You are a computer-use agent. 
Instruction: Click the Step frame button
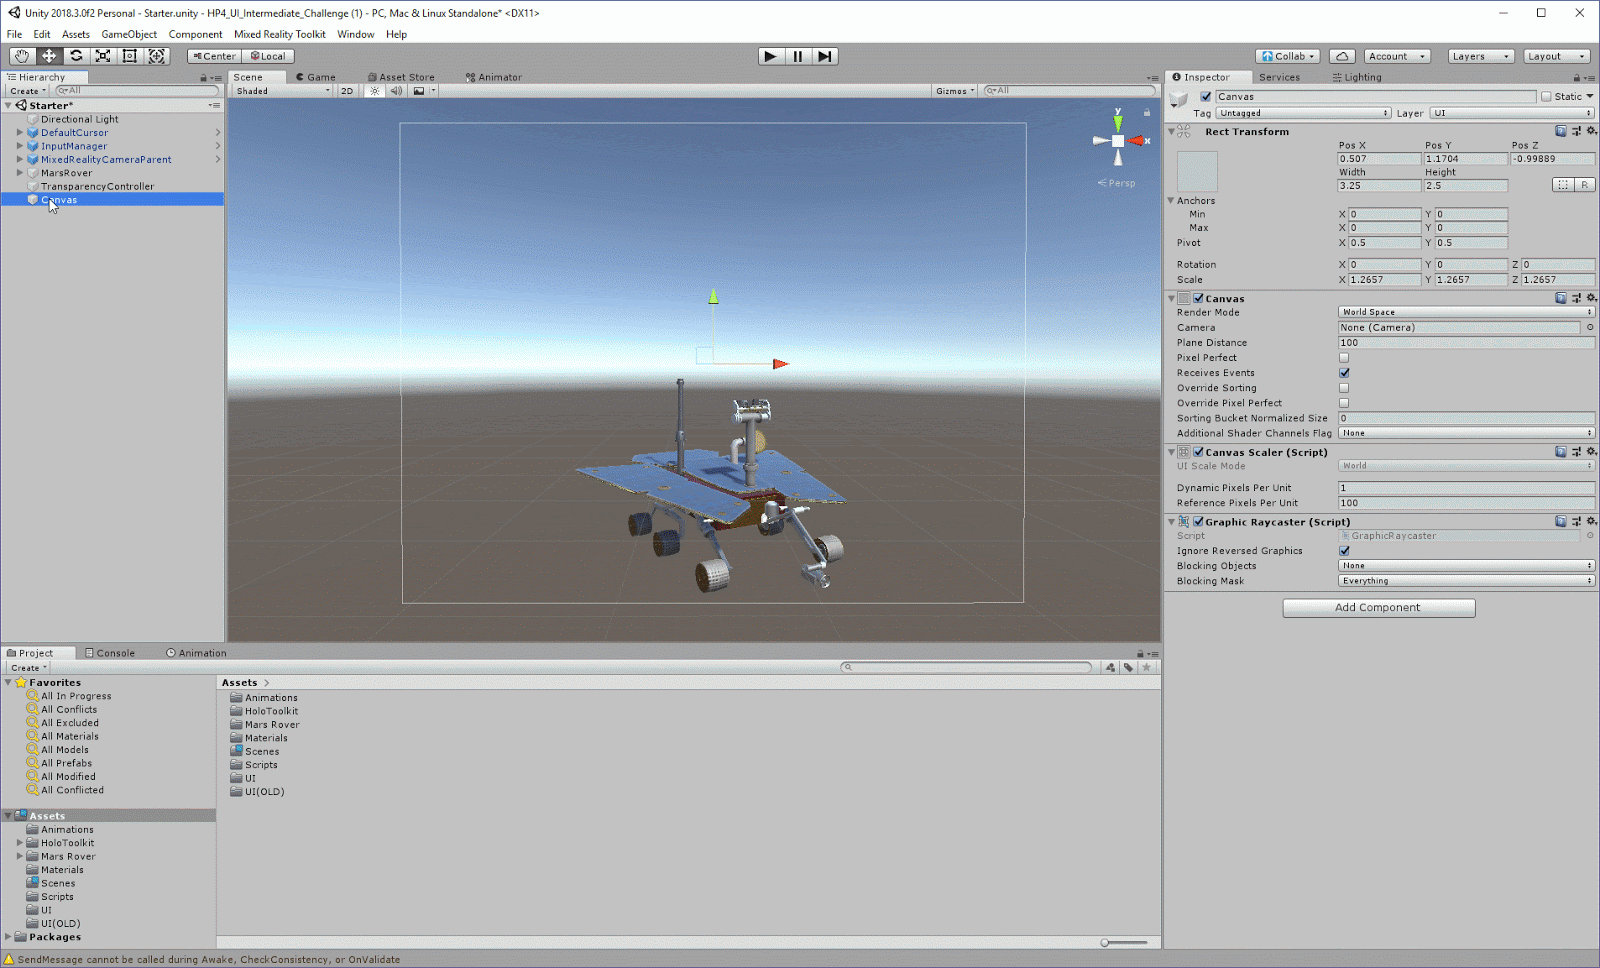pos(824,56)
